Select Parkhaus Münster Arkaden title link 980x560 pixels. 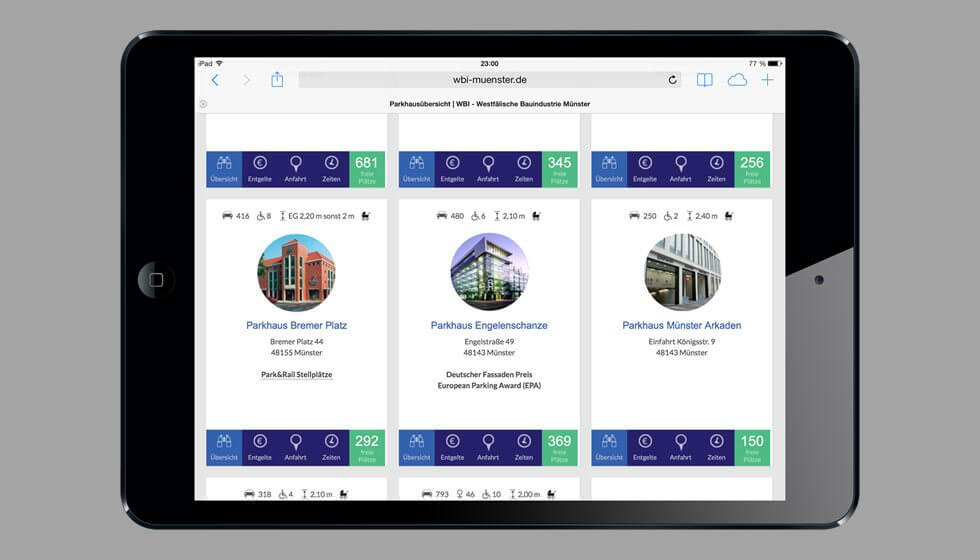point(681,325)
